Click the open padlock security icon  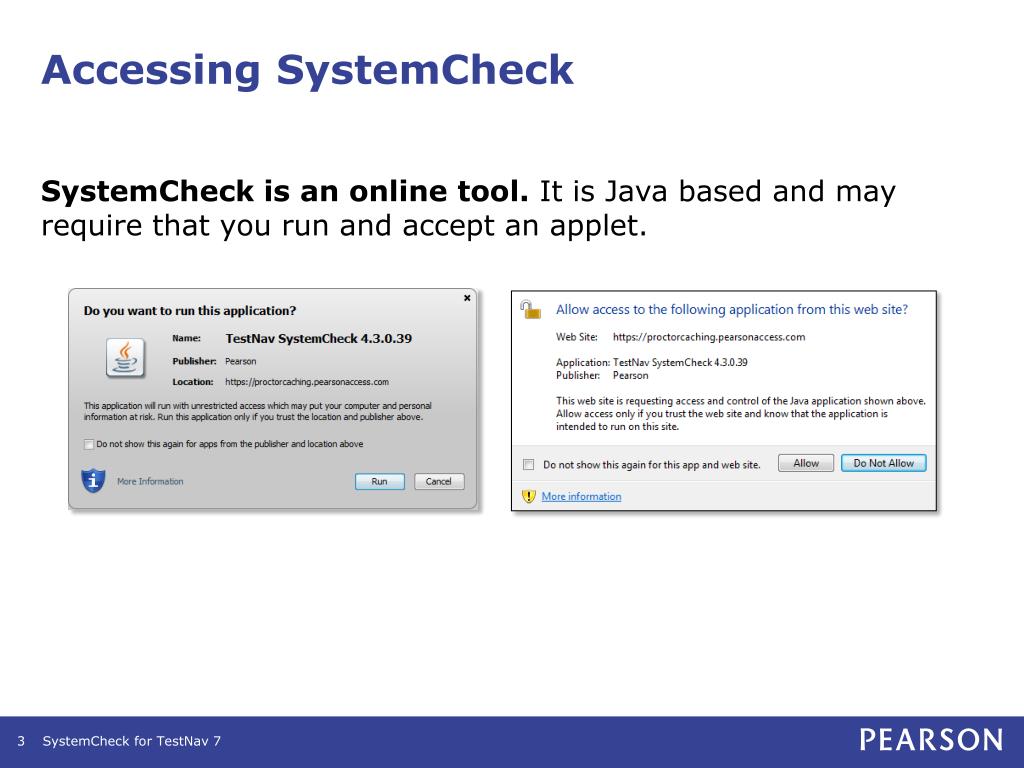pos(530,309)
